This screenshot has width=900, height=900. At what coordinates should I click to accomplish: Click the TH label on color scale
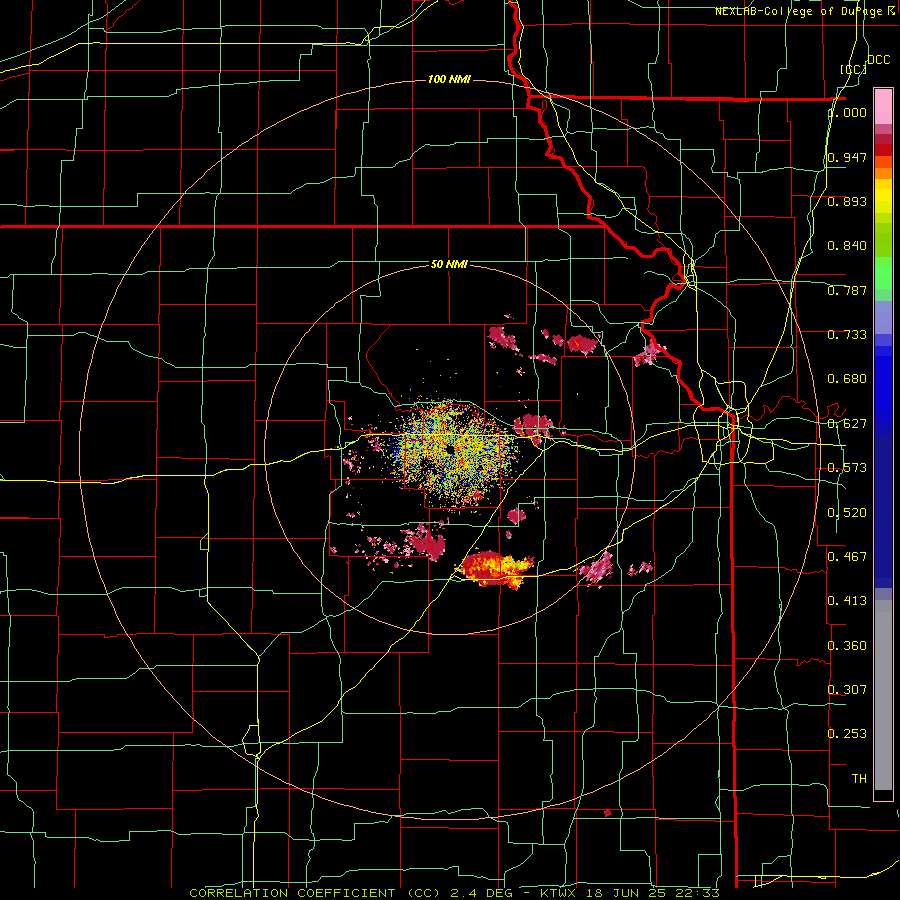point(859,779)
